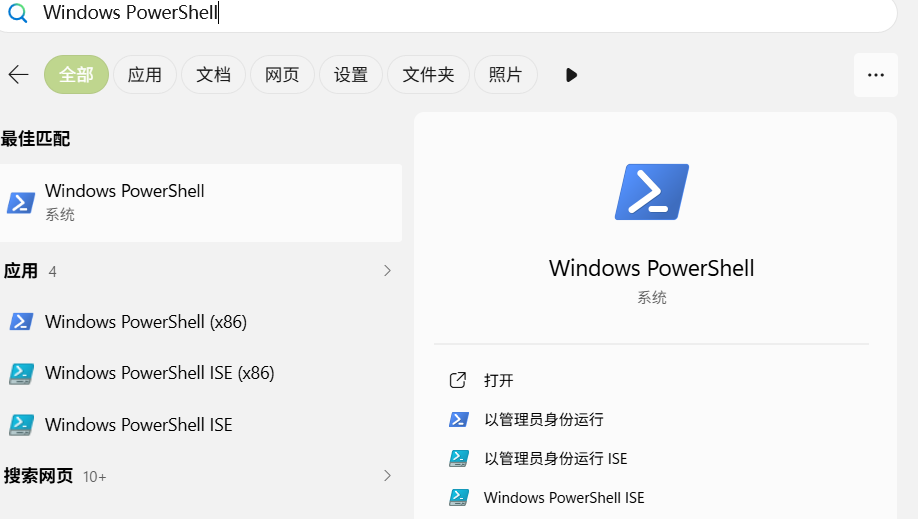Switch to the 文件夹 filter tab
The image size is (918, 519).
click(429, 75)
